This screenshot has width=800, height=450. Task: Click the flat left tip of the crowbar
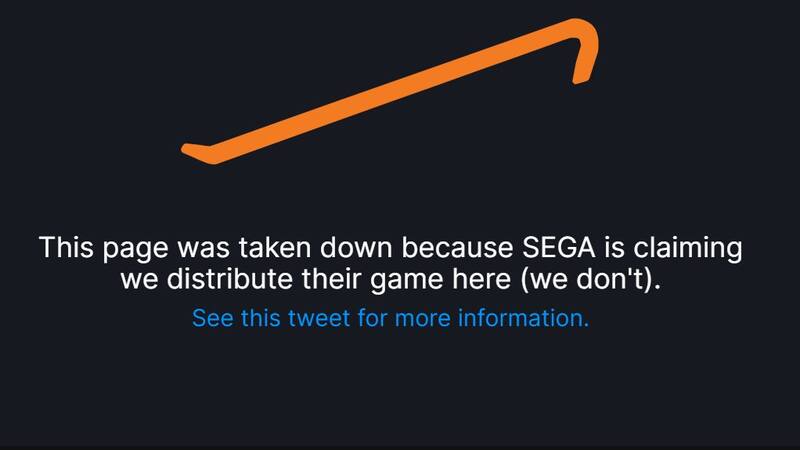(196, 151)
